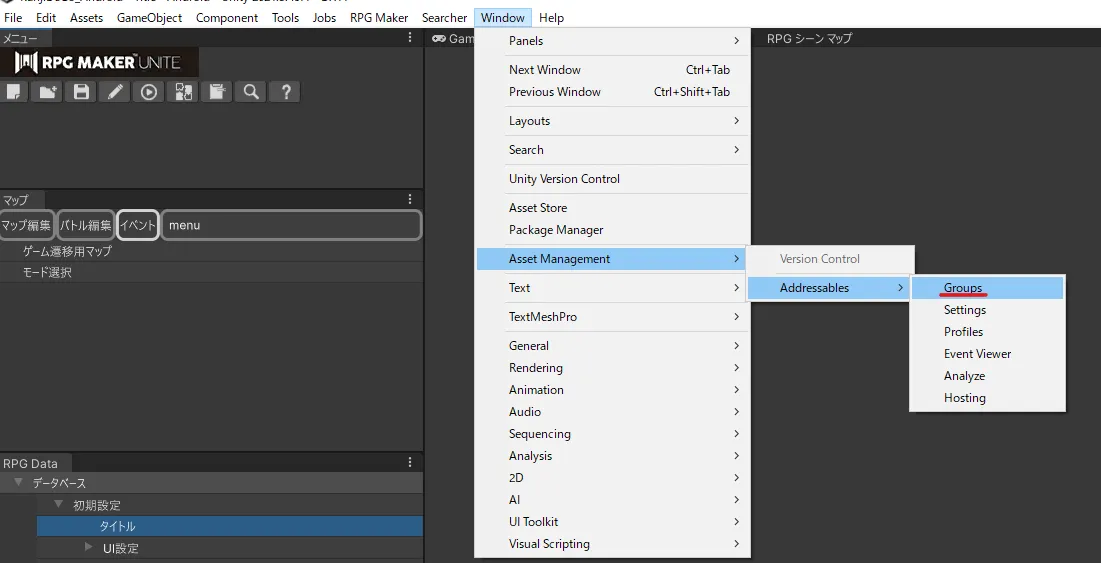Select Profiles in Addressables submenu

click(x=987, y=332)
